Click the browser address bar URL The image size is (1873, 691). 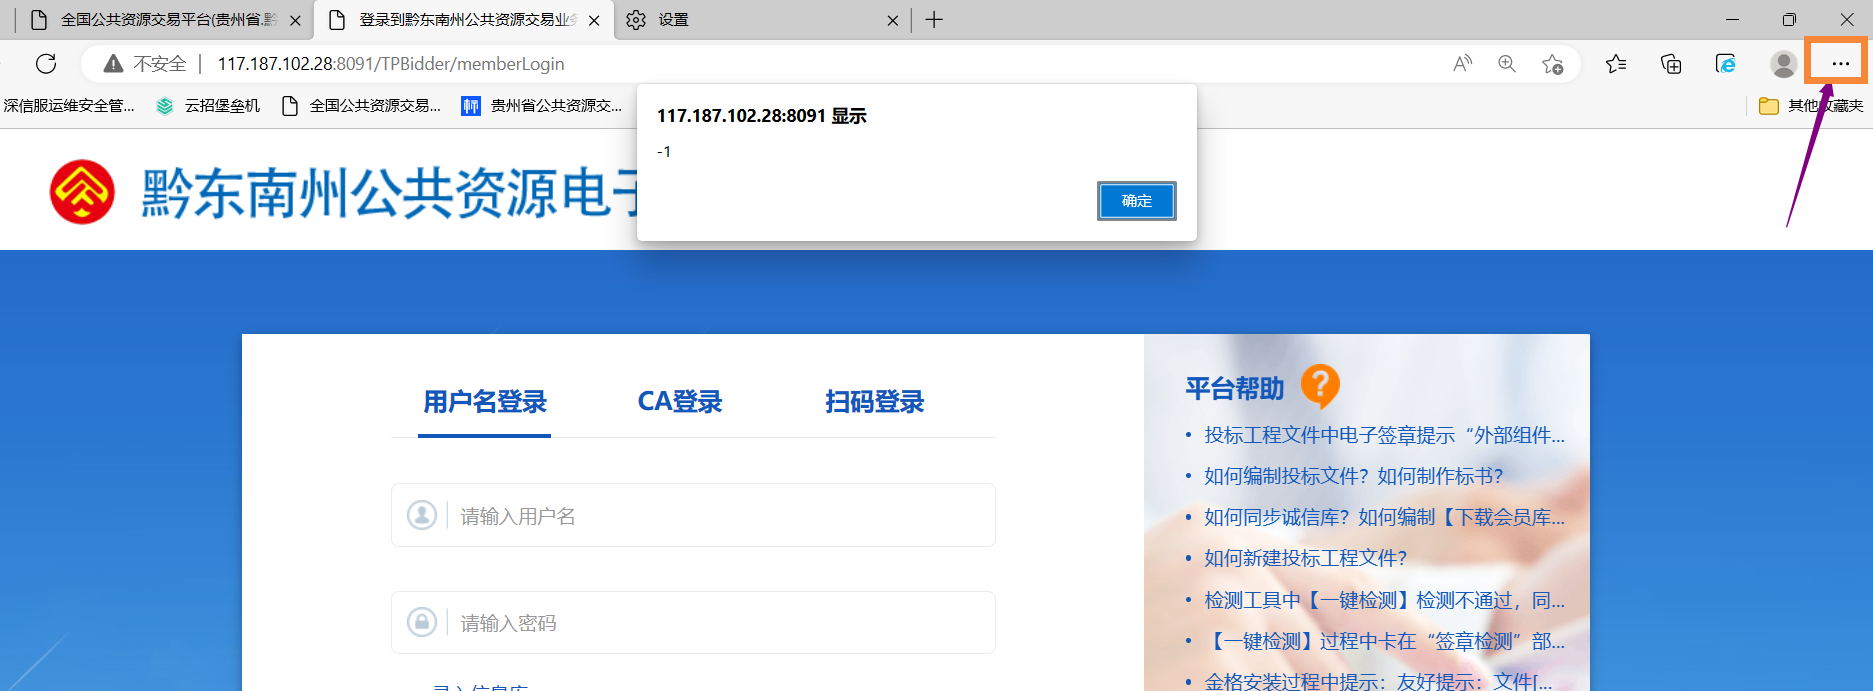point(391,64)
